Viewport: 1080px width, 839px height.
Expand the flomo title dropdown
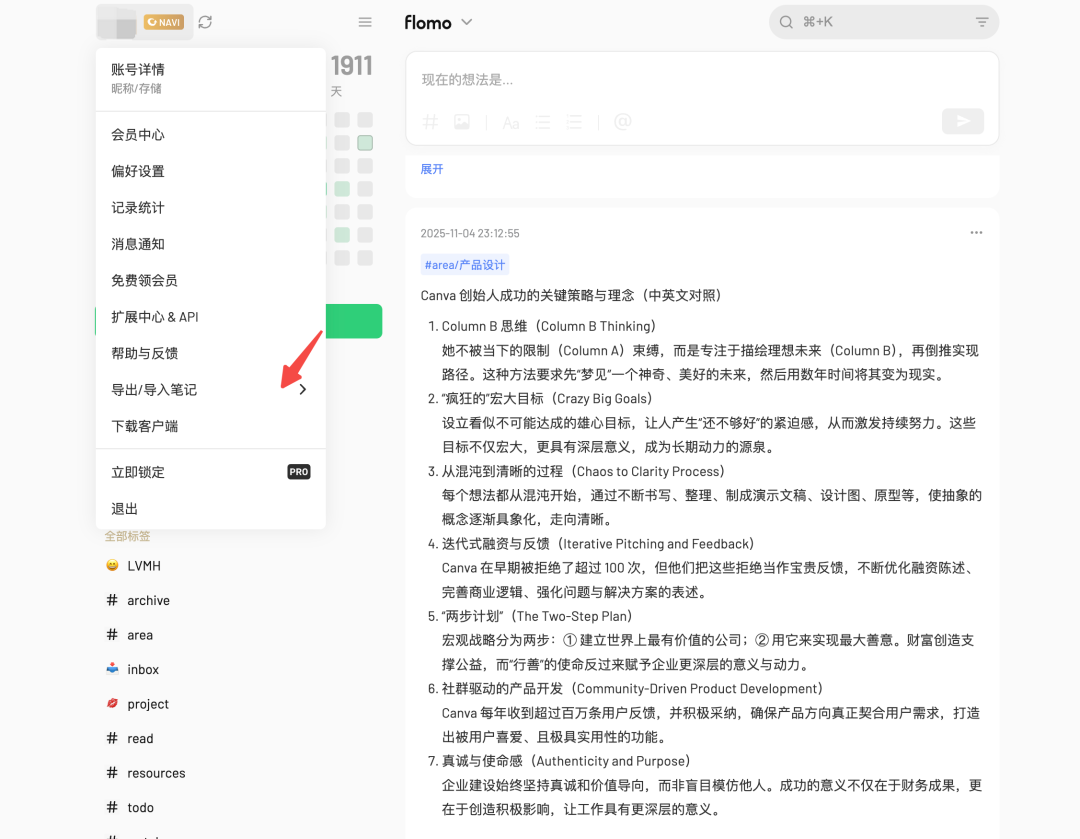click(x=467, y=22)
